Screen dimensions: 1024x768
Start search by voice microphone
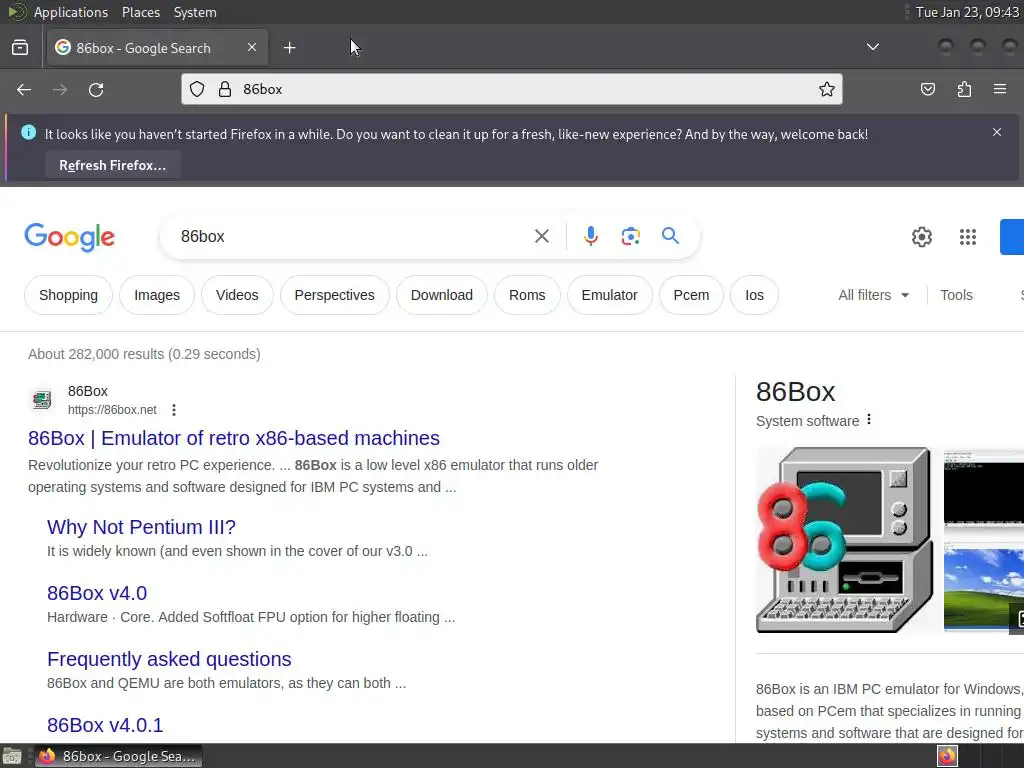(590, 236)
